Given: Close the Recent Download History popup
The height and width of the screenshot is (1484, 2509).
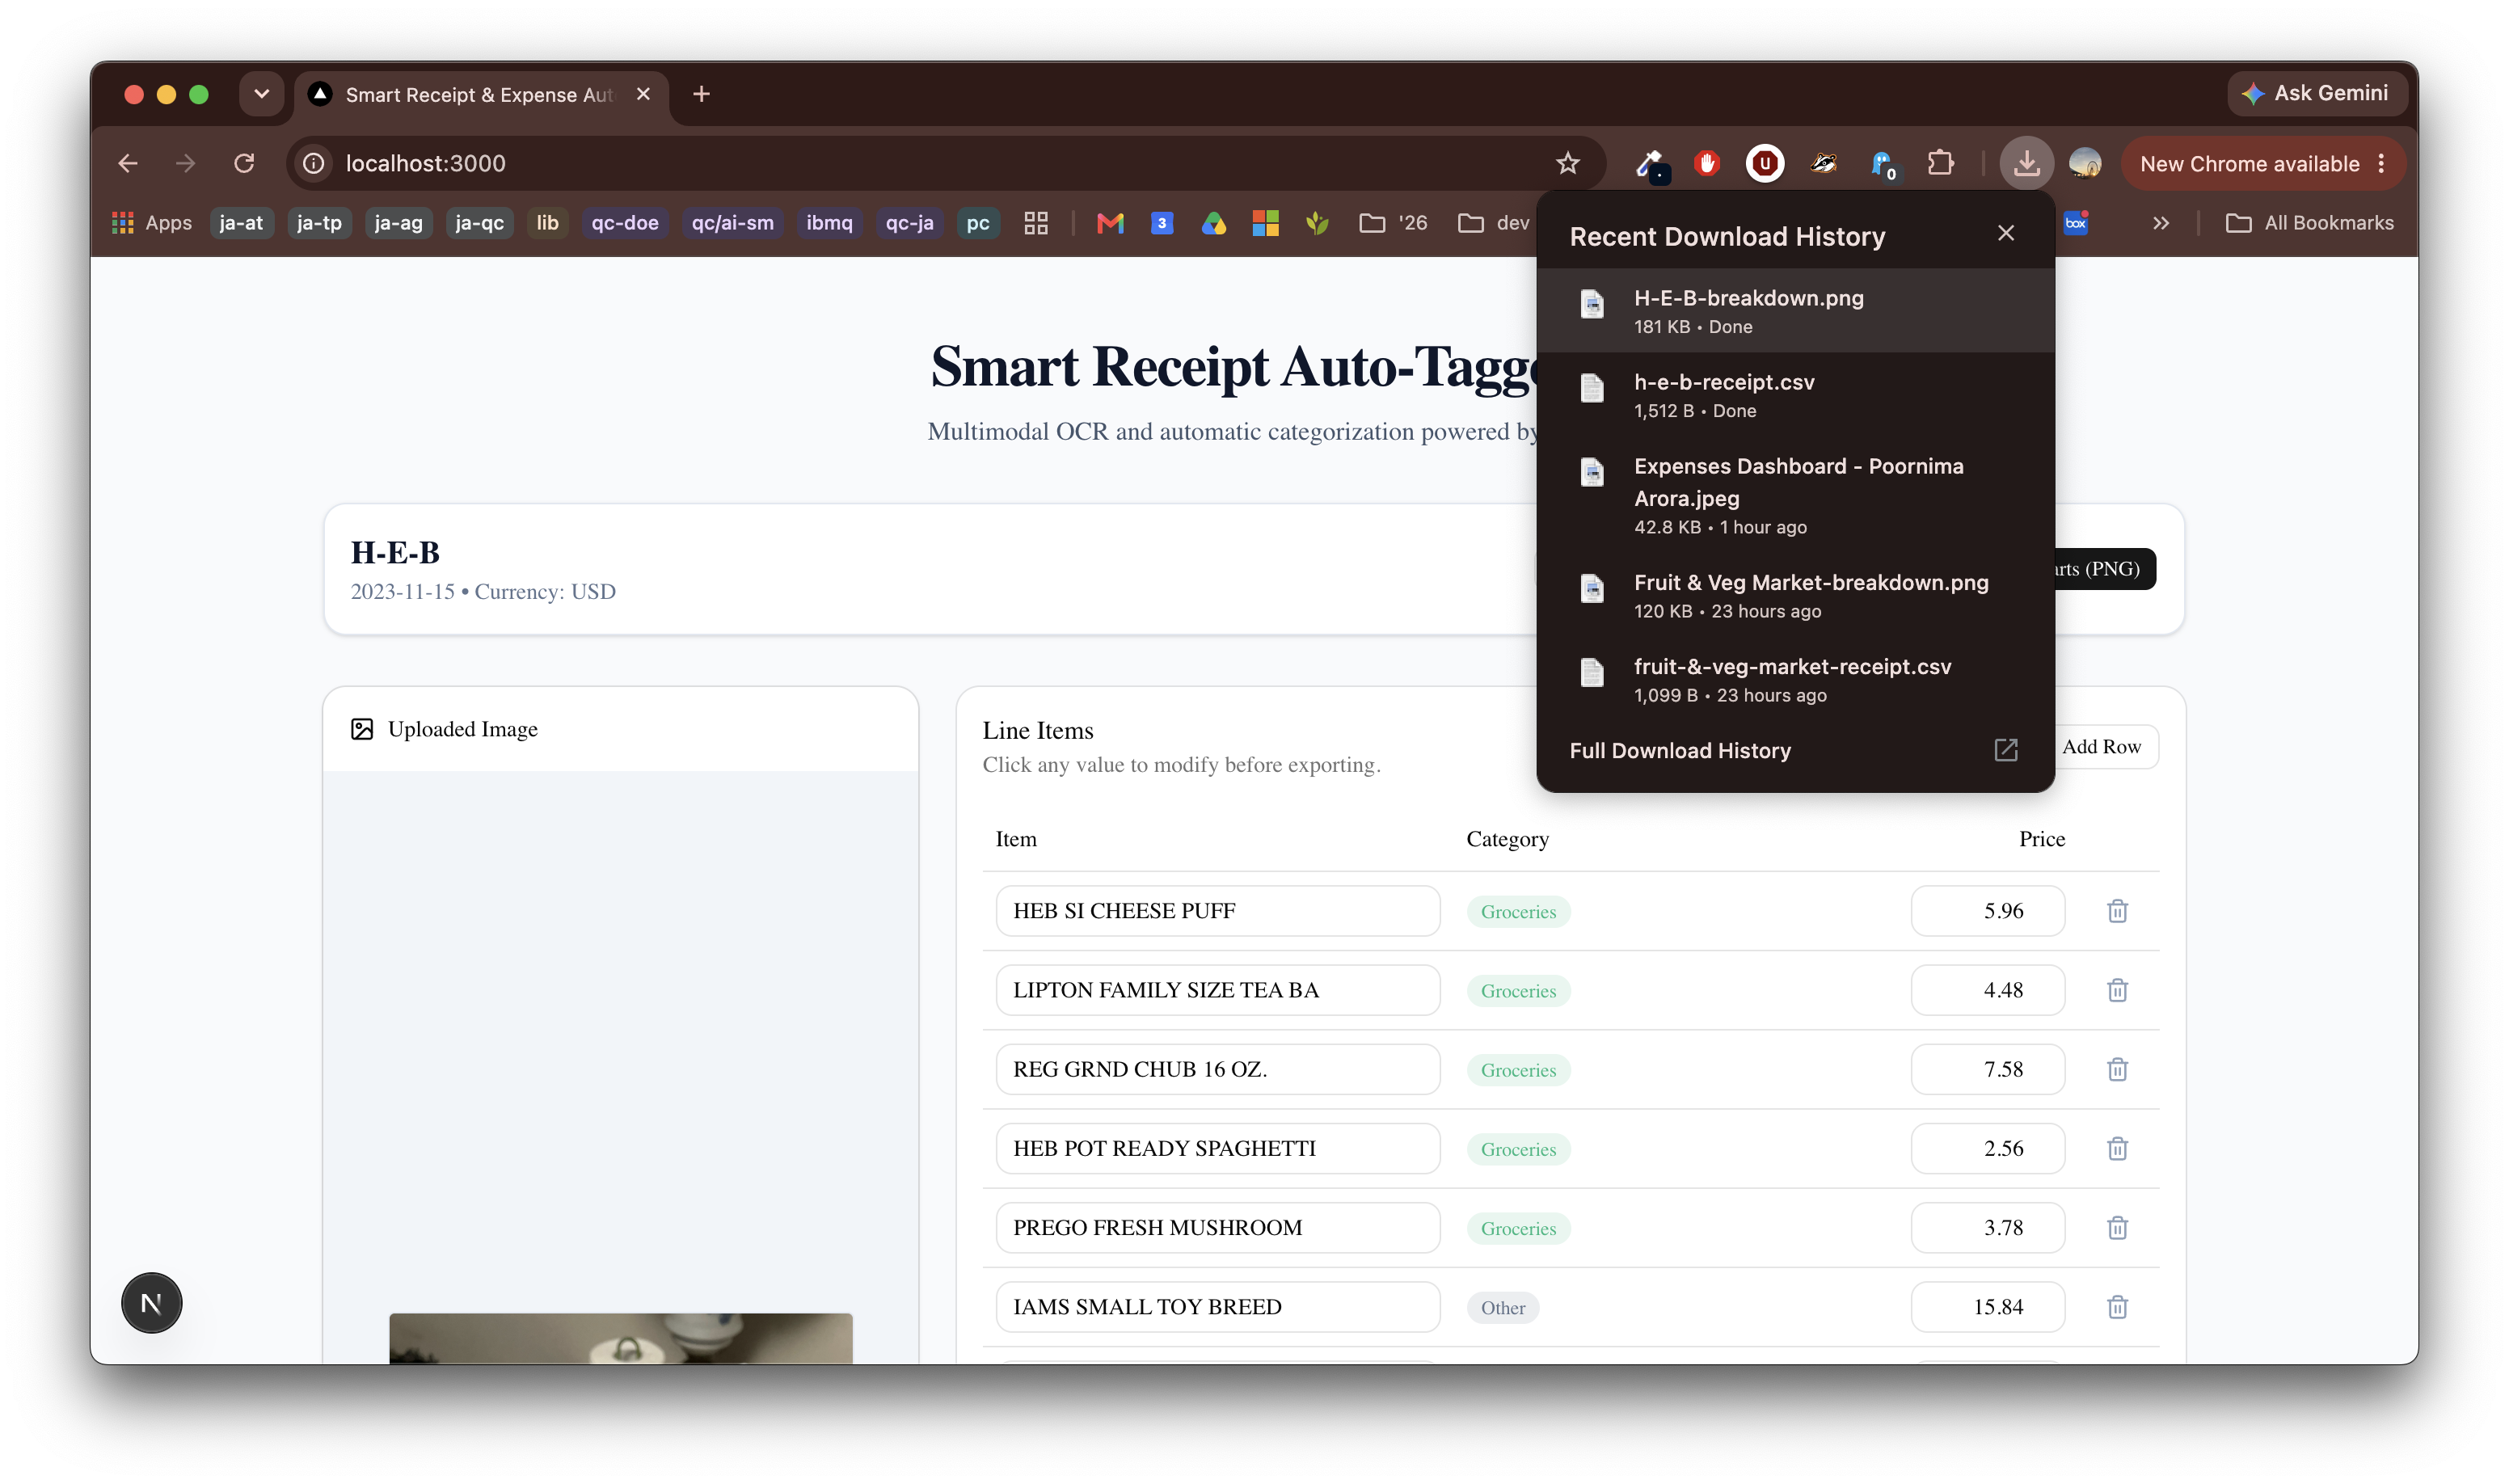Looking at the screenshot, I should click(x=2005, y=233).
